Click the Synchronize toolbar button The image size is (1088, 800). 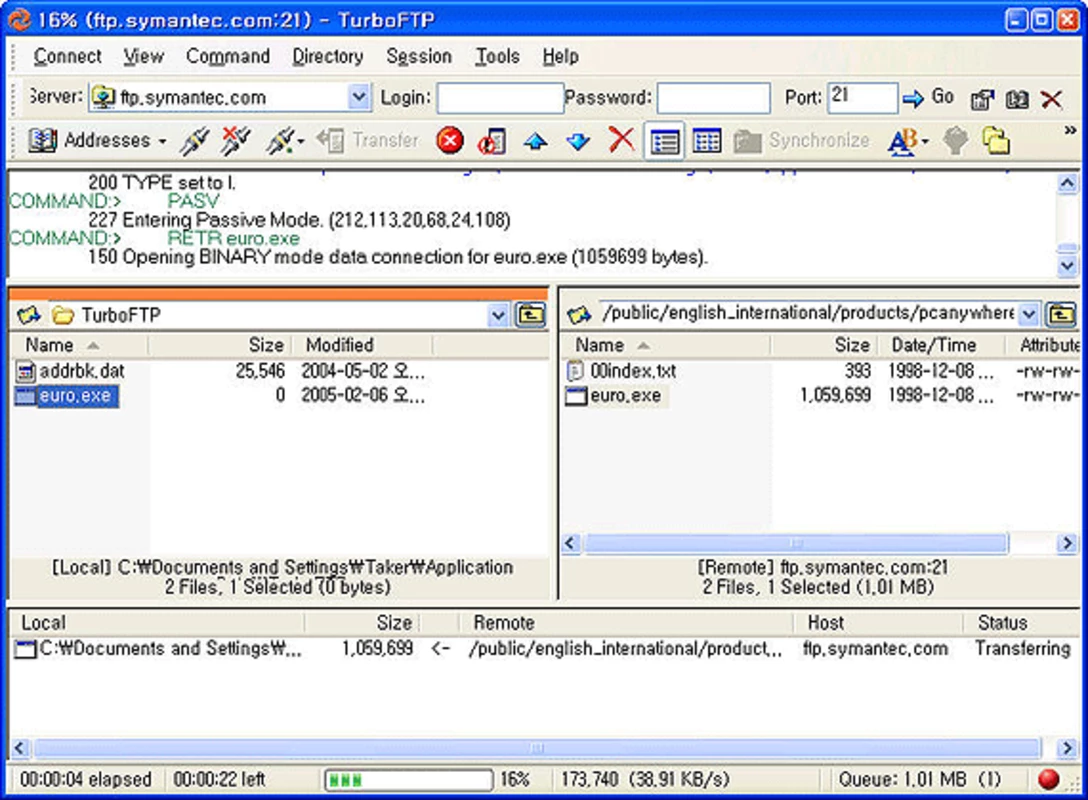click(801, 141)
